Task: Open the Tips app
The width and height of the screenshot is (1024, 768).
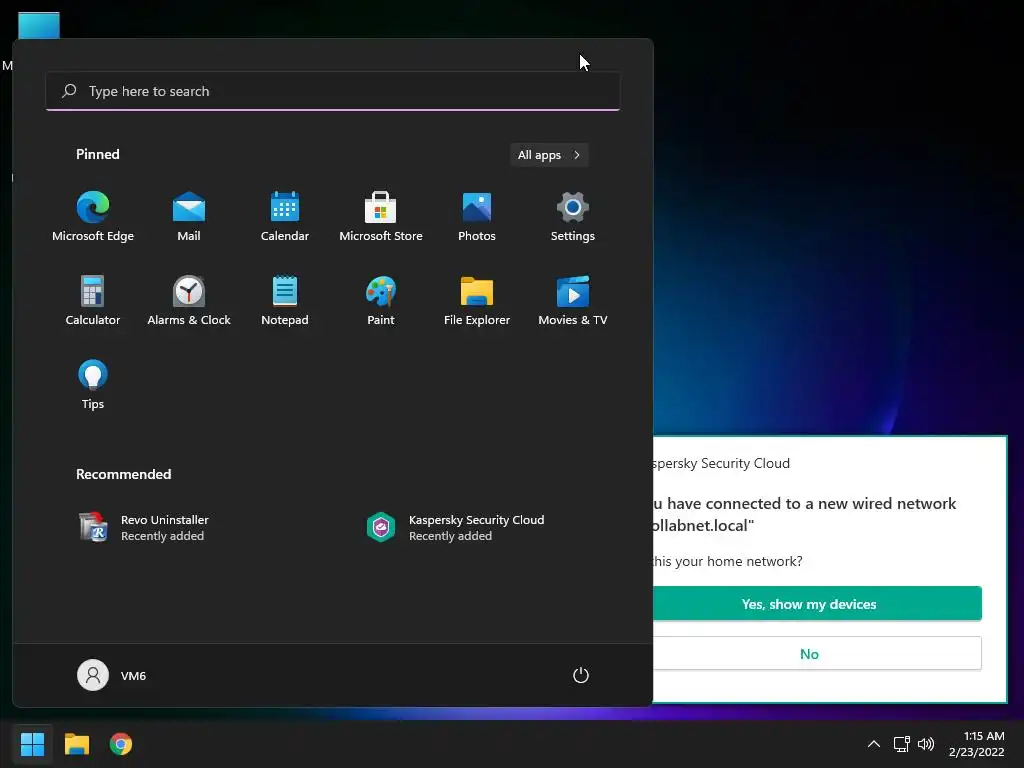Action: coord(93,385)
